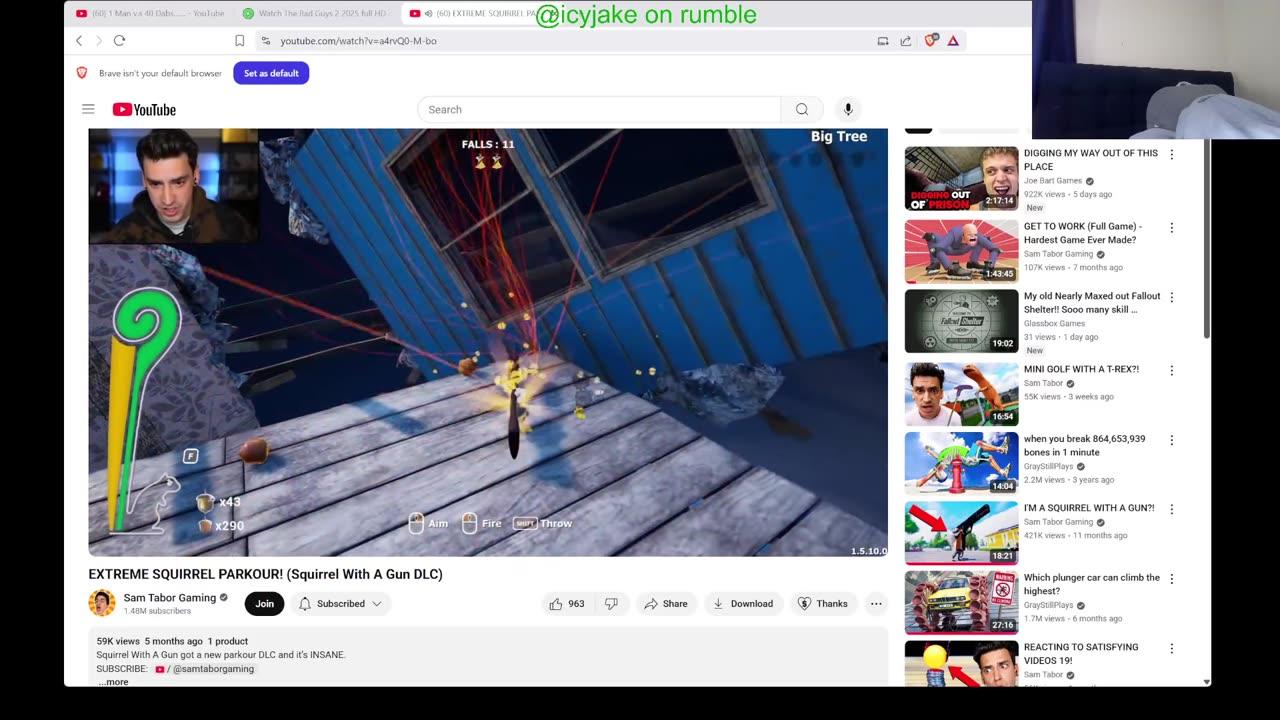Image resolution: width=1280 pixels, height=720 pixels.
Task: Send Thanks to creator
Action: 822,603
